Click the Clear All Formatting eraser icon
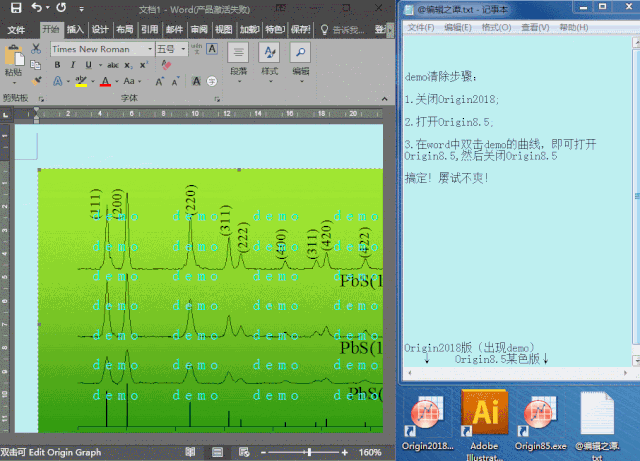This screenshot has width=640, height=461. [166, 65]
